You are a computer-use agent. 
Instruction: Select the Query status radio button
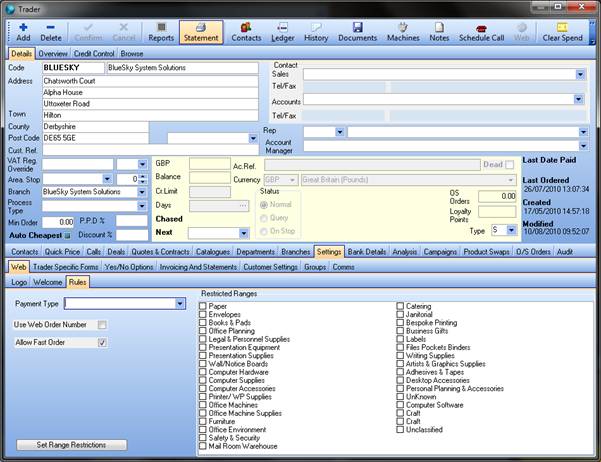tap(264, 218)
